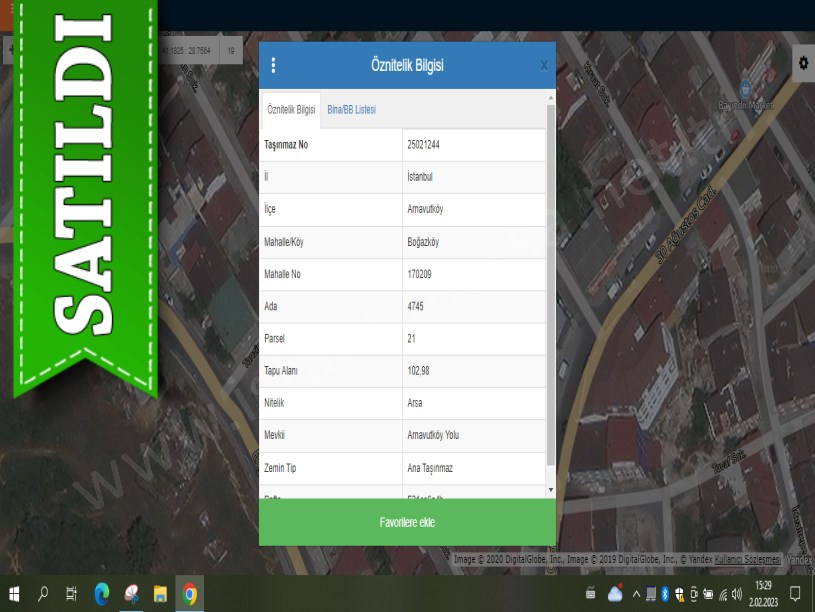Open the Windows Start menu
Image resolution: width=815 pixels, height=612 pixels.
coord(14,594)
